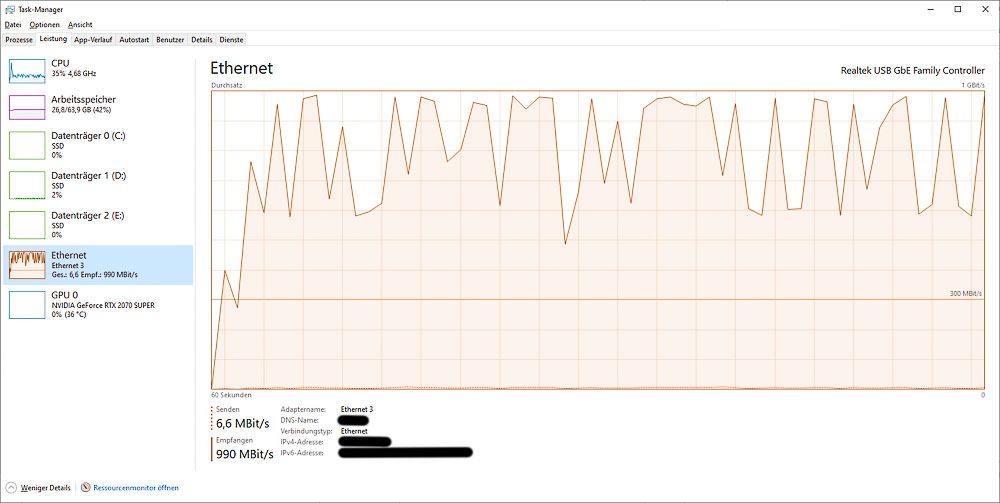
Task: Switch to the App-Verlauf tab
Action: pos(93,39)
